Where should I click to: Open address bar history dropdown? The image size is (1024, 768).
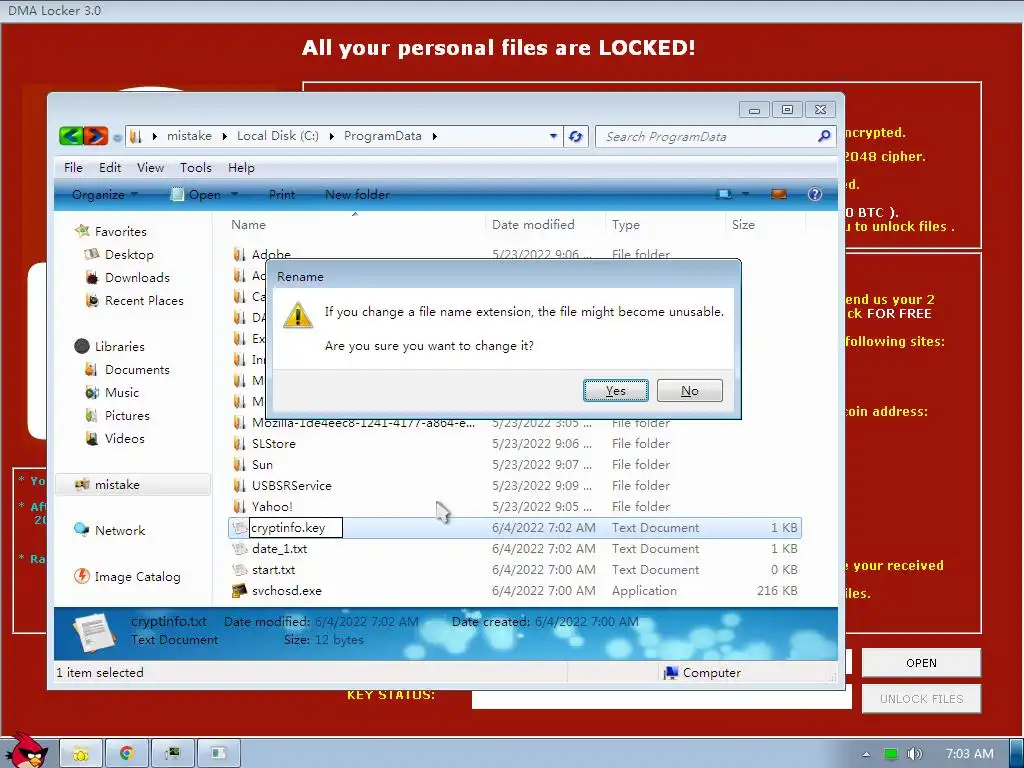point(553,136)
